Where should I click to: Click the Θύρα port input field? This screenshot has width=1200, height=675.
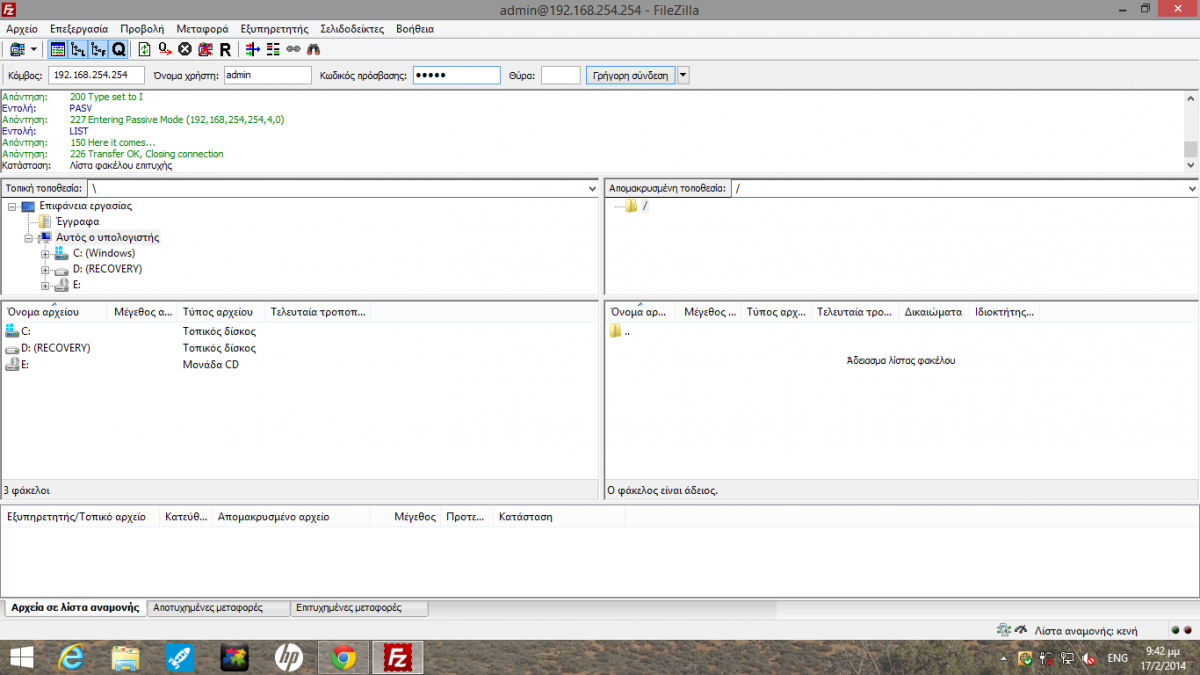560,75
